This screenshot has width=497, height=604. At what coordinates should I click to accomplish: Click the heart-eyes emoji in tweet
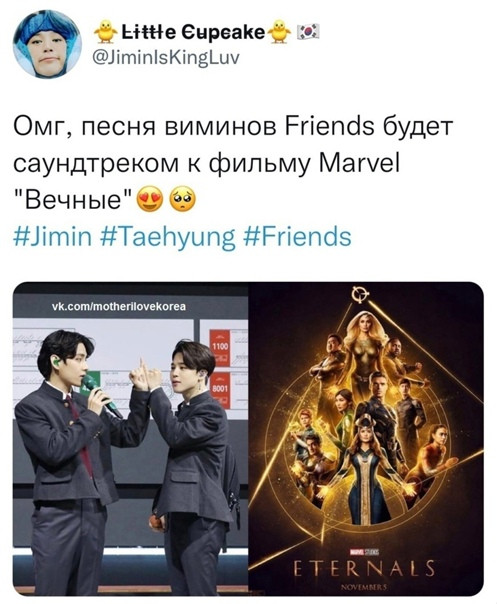point(151,200)
